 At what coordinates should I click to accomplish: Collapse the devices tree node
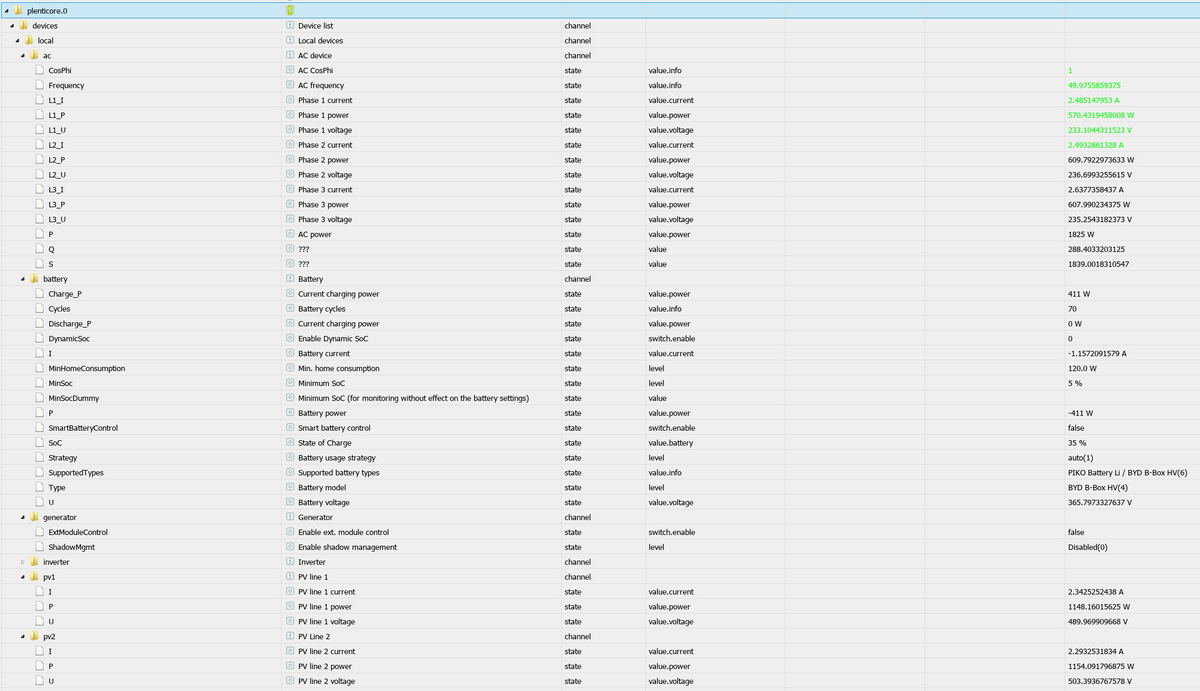click(11, 25)
